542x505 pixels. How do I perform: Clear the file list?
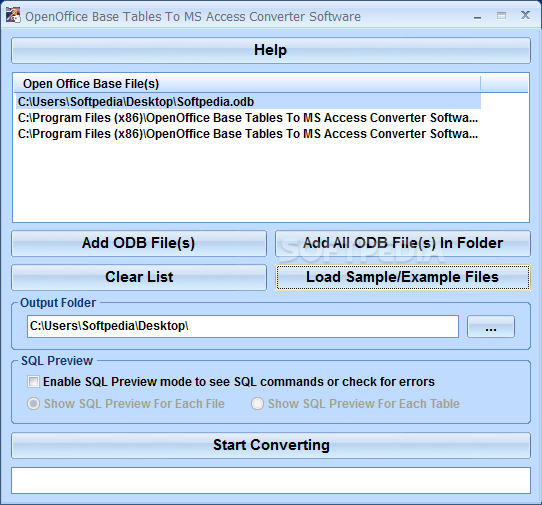139,277
